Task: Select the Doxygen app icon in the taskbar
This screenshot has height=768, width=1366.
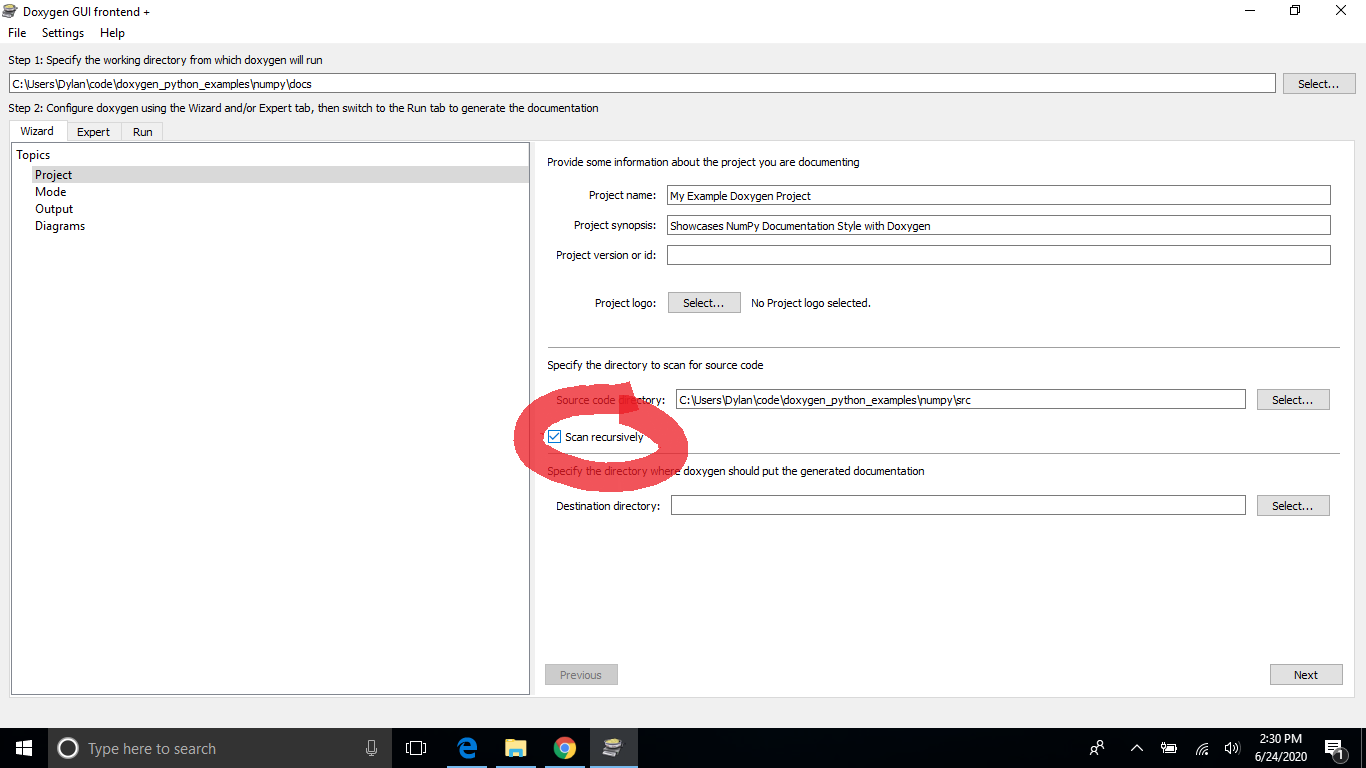Action: pyautogui.click(x=613, y=748)
